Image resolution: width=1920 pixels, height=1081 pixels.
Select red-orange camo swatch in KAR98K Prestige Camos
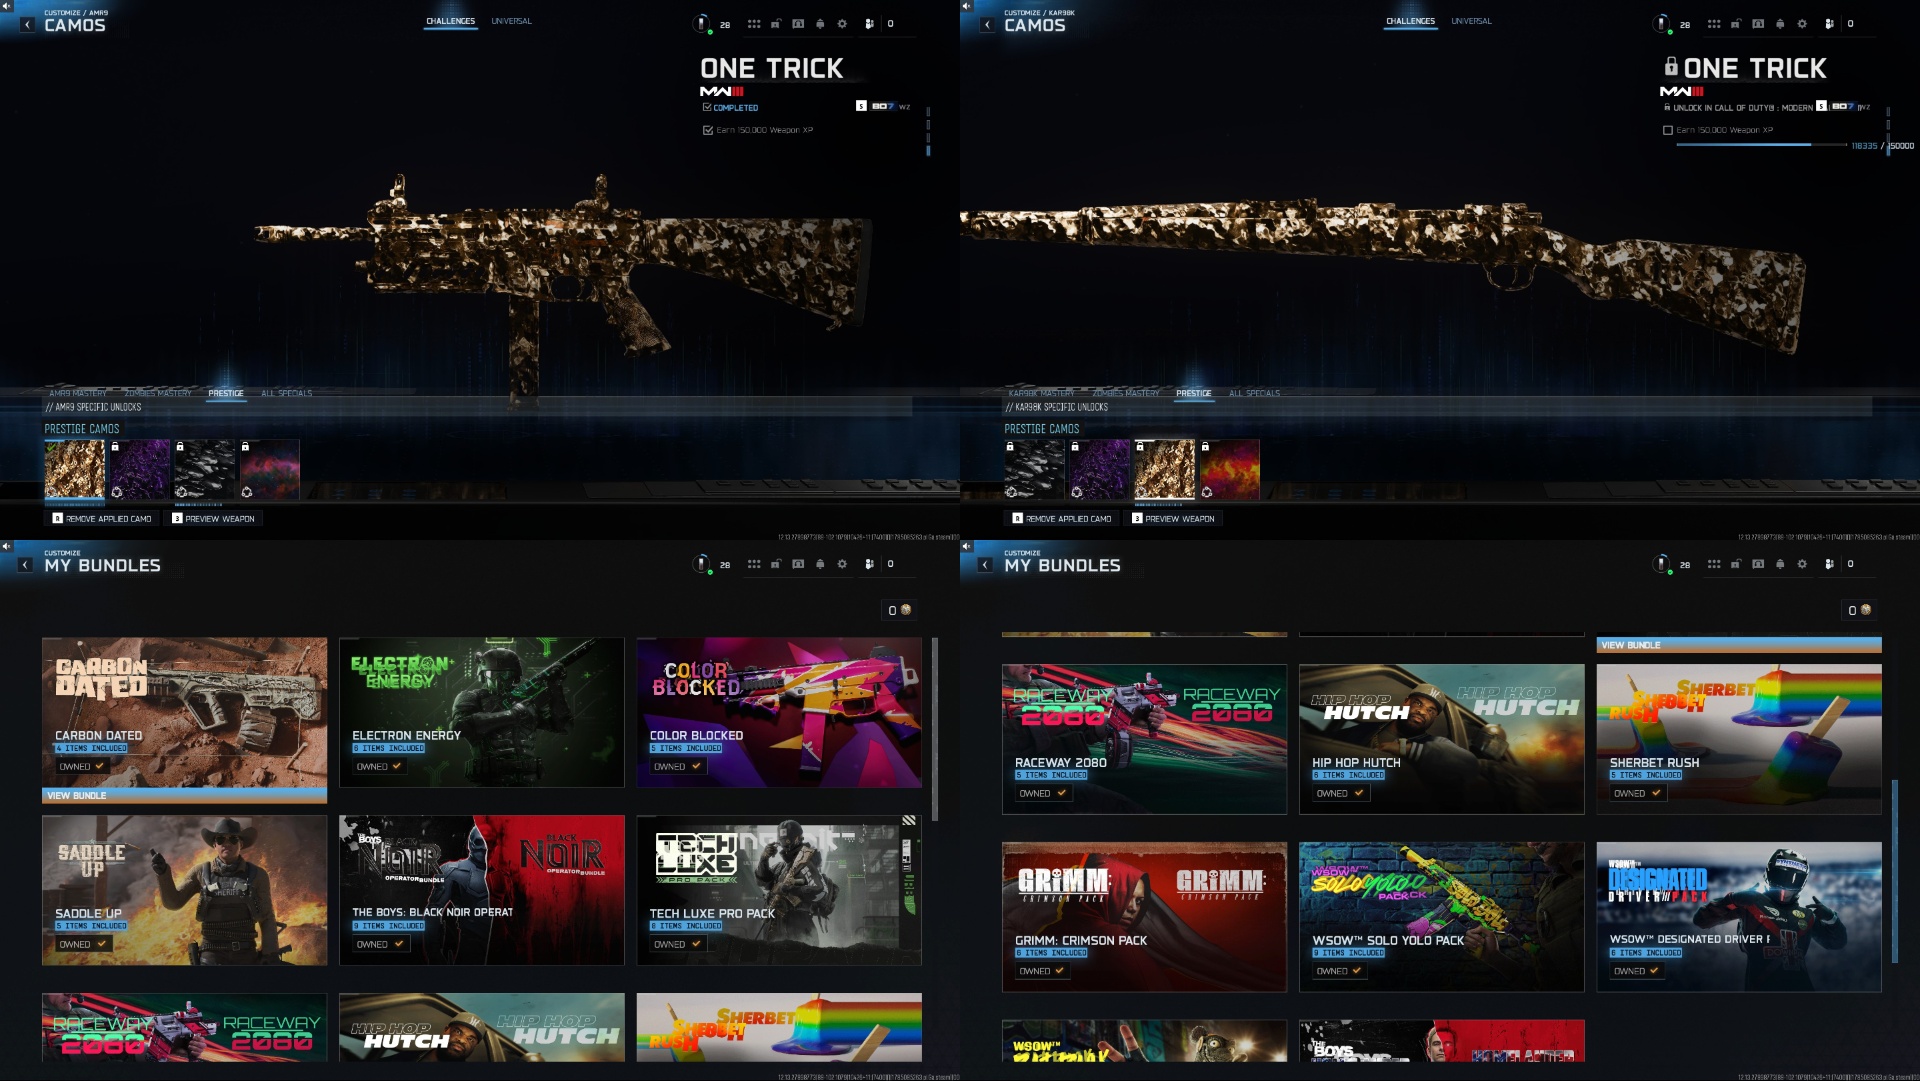coord(1229,469)
